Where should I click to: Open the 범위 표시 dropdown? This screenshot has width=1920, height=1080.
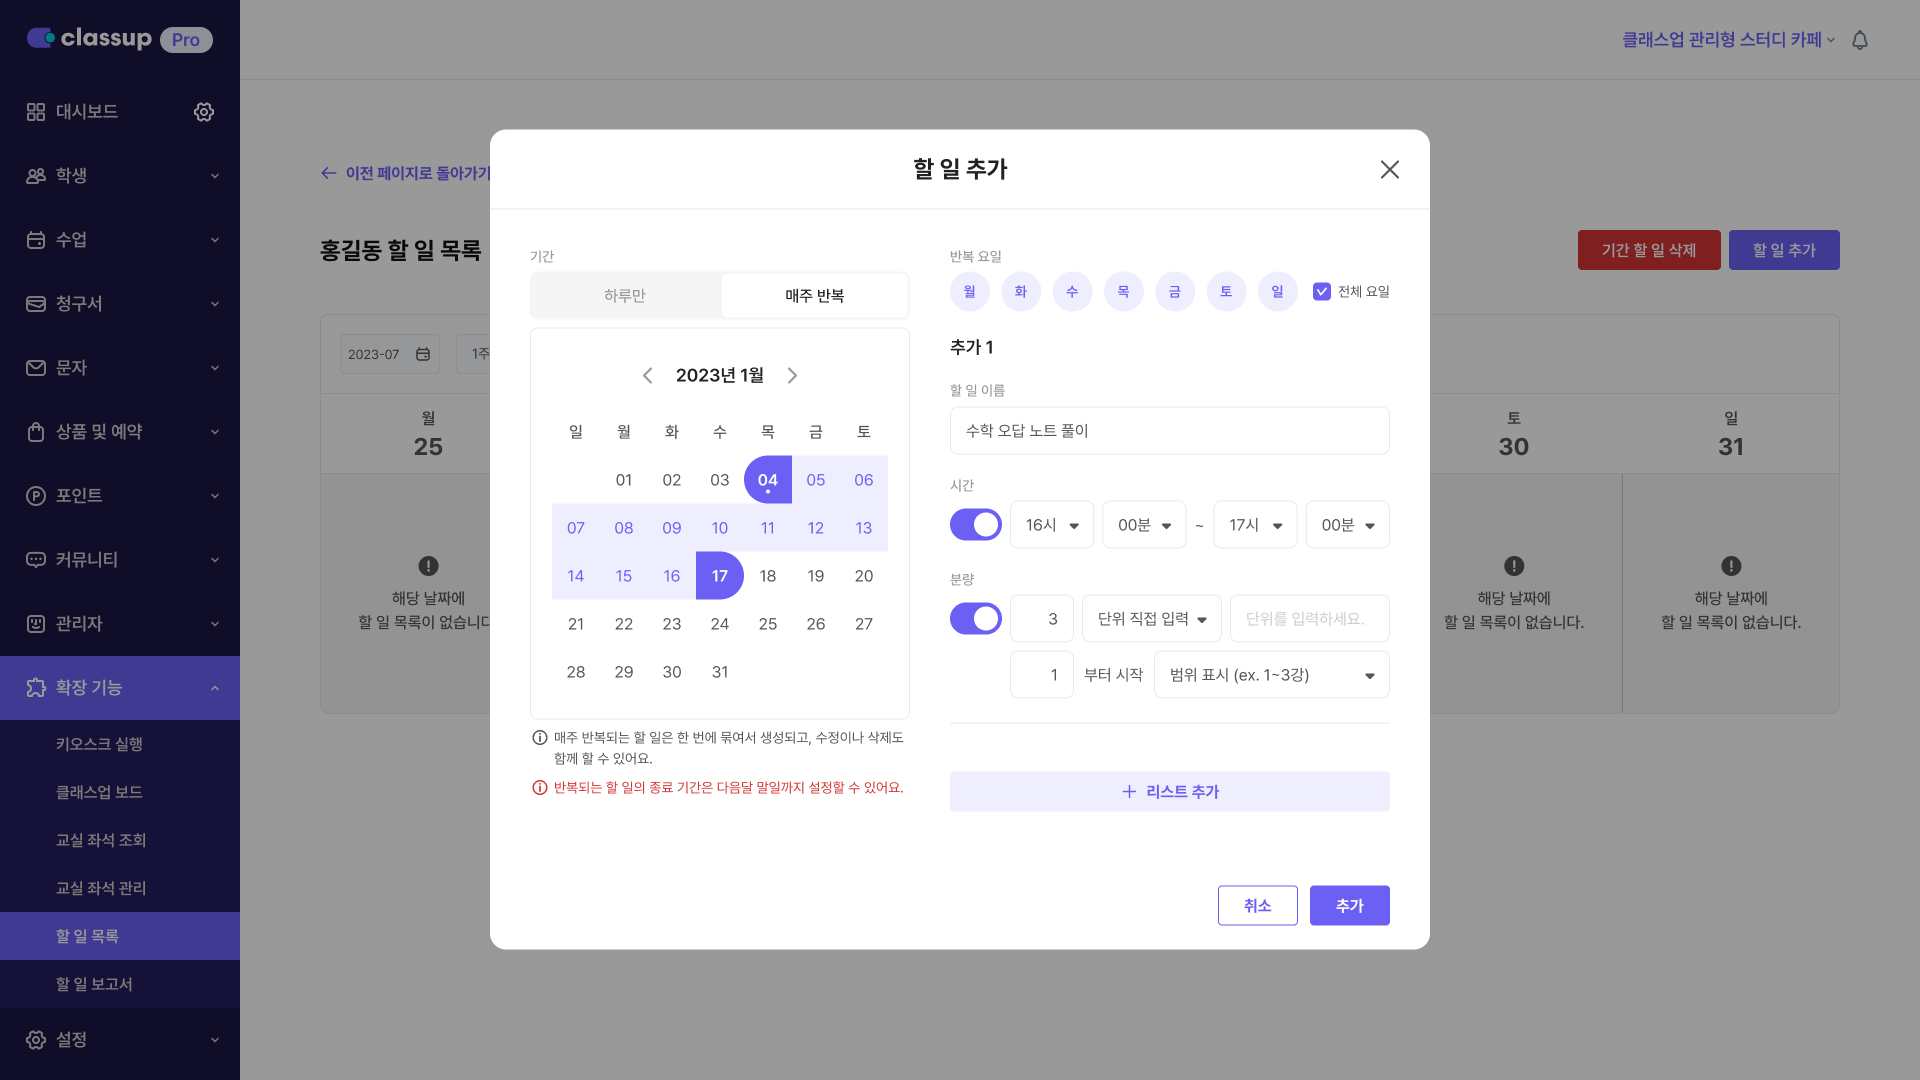pyautogui.click(x=1271, y=675)
